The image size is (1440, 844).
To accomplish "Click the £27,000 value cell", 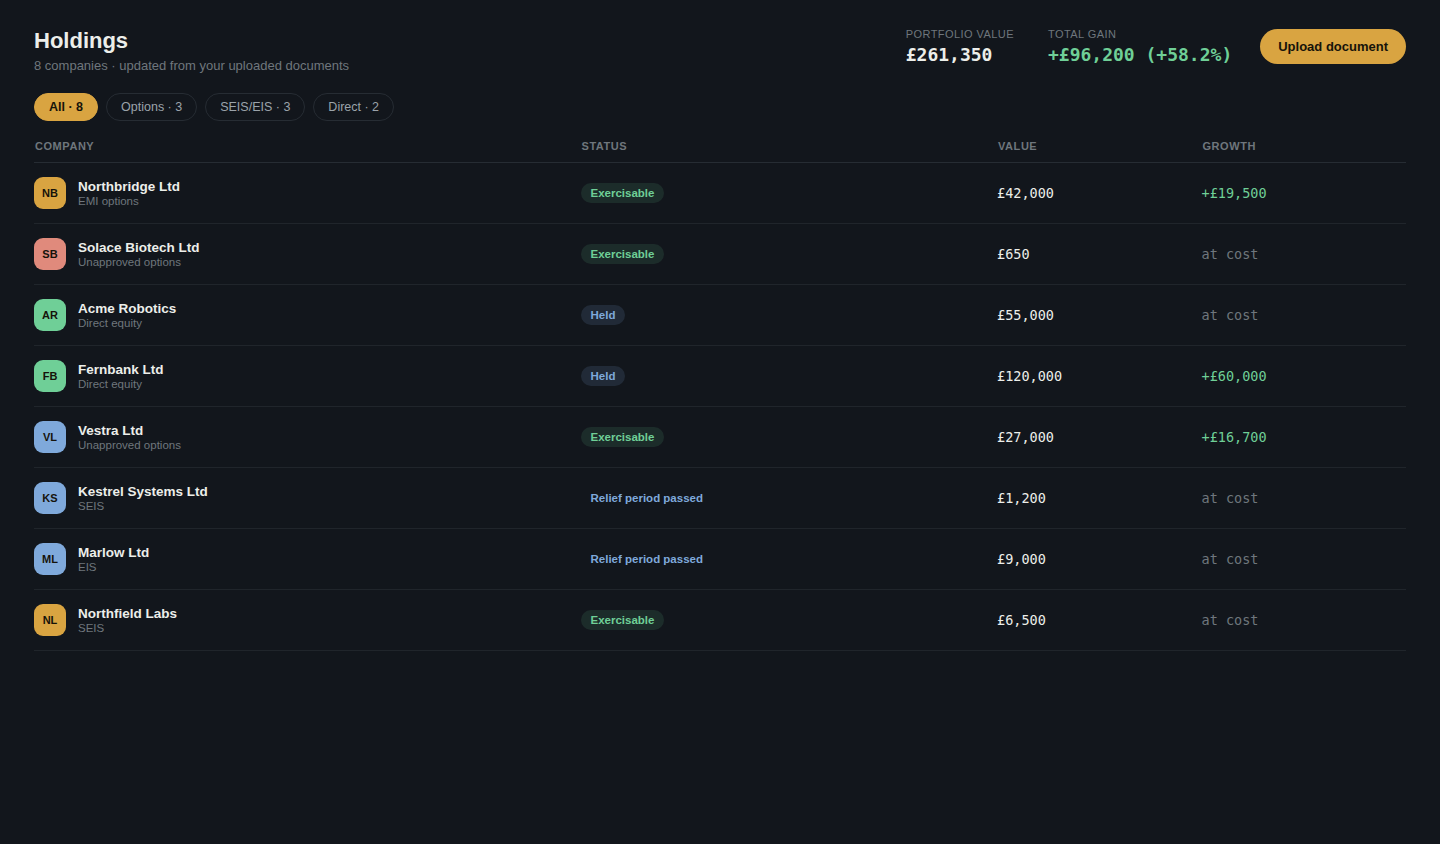I will pos(1025,437).
